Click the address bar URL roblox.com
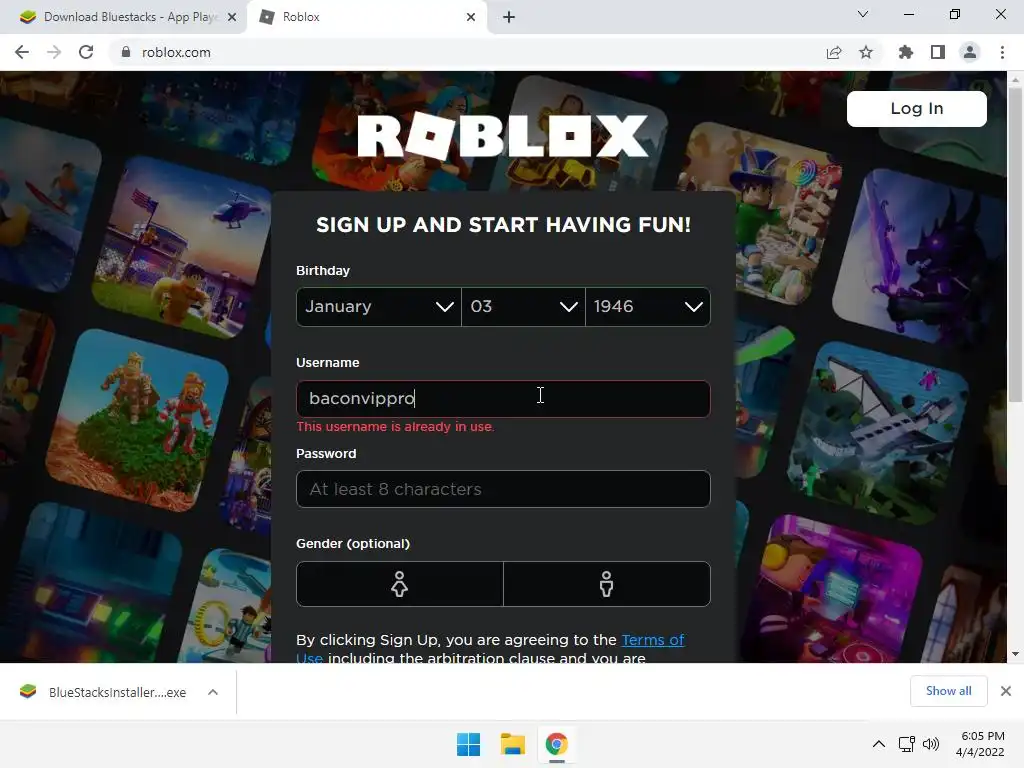 pos(176,52)
